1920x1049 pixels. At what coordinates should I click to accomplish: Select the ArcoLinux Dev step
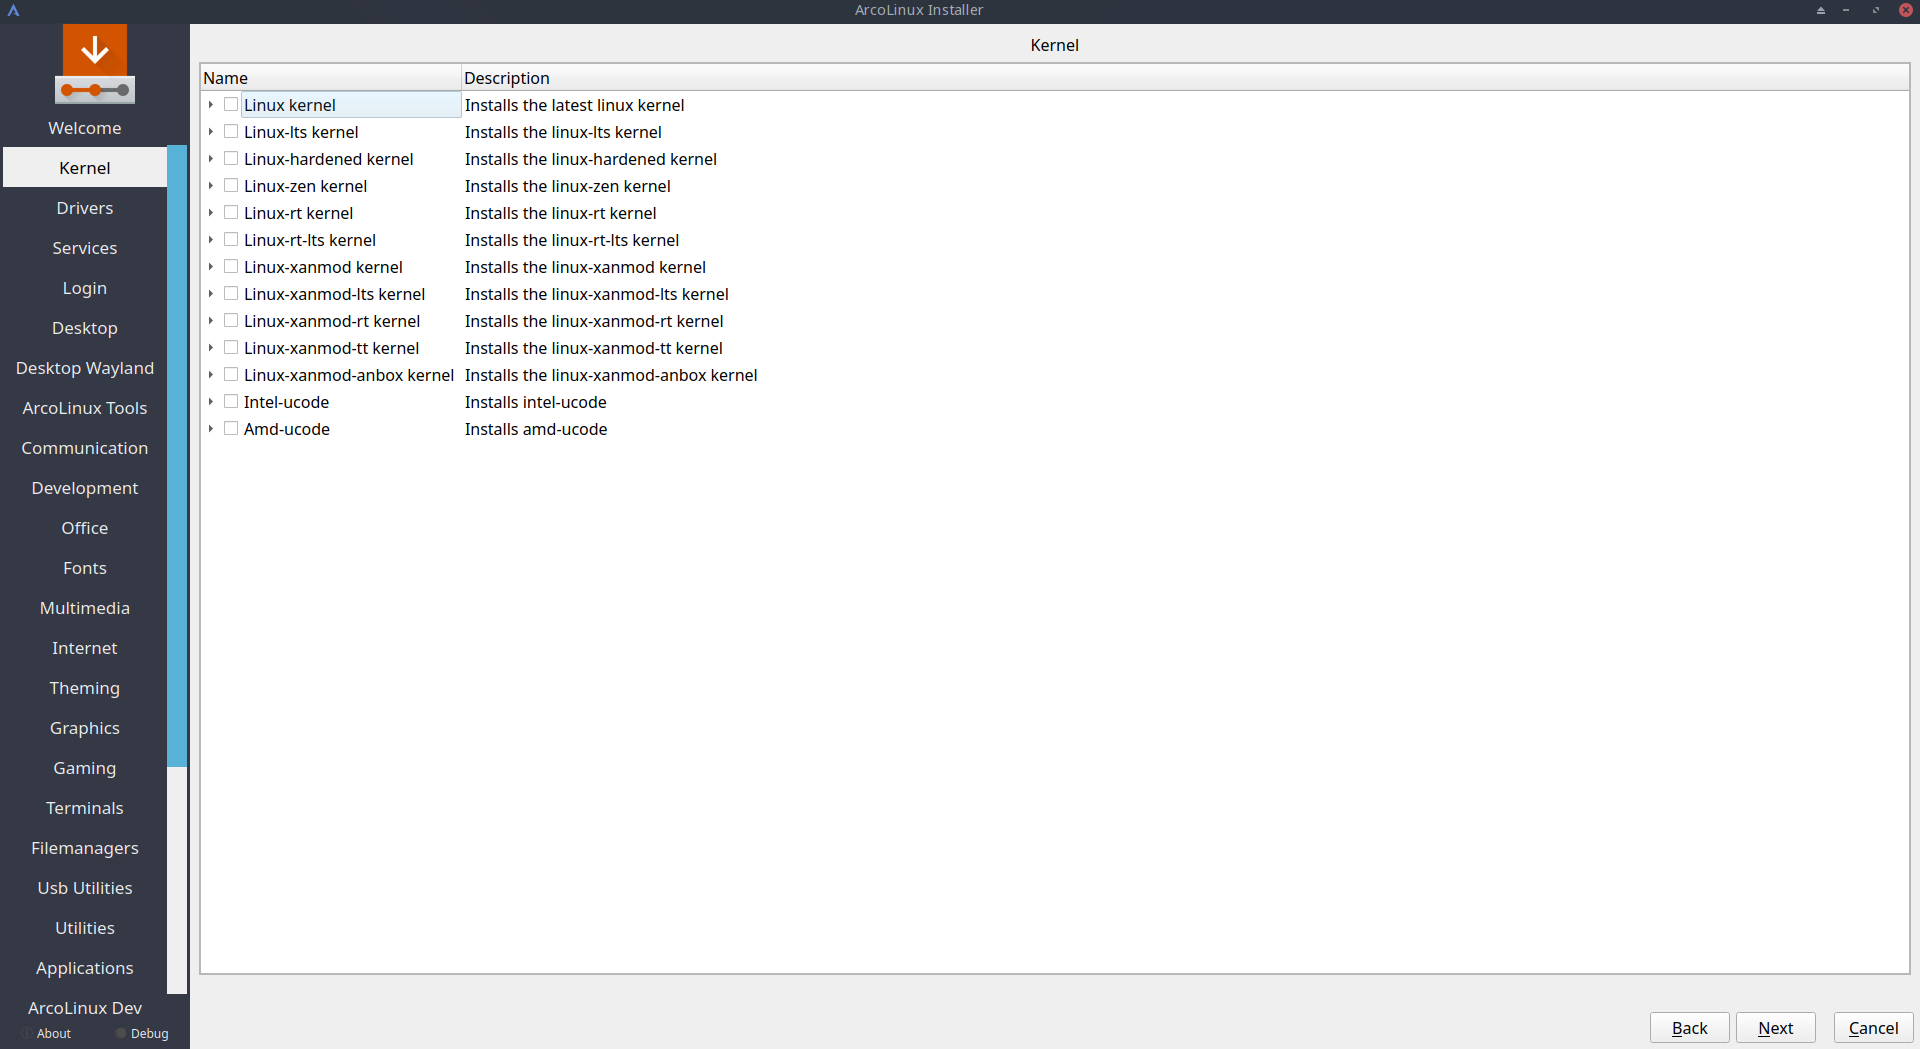point(85,1008)
